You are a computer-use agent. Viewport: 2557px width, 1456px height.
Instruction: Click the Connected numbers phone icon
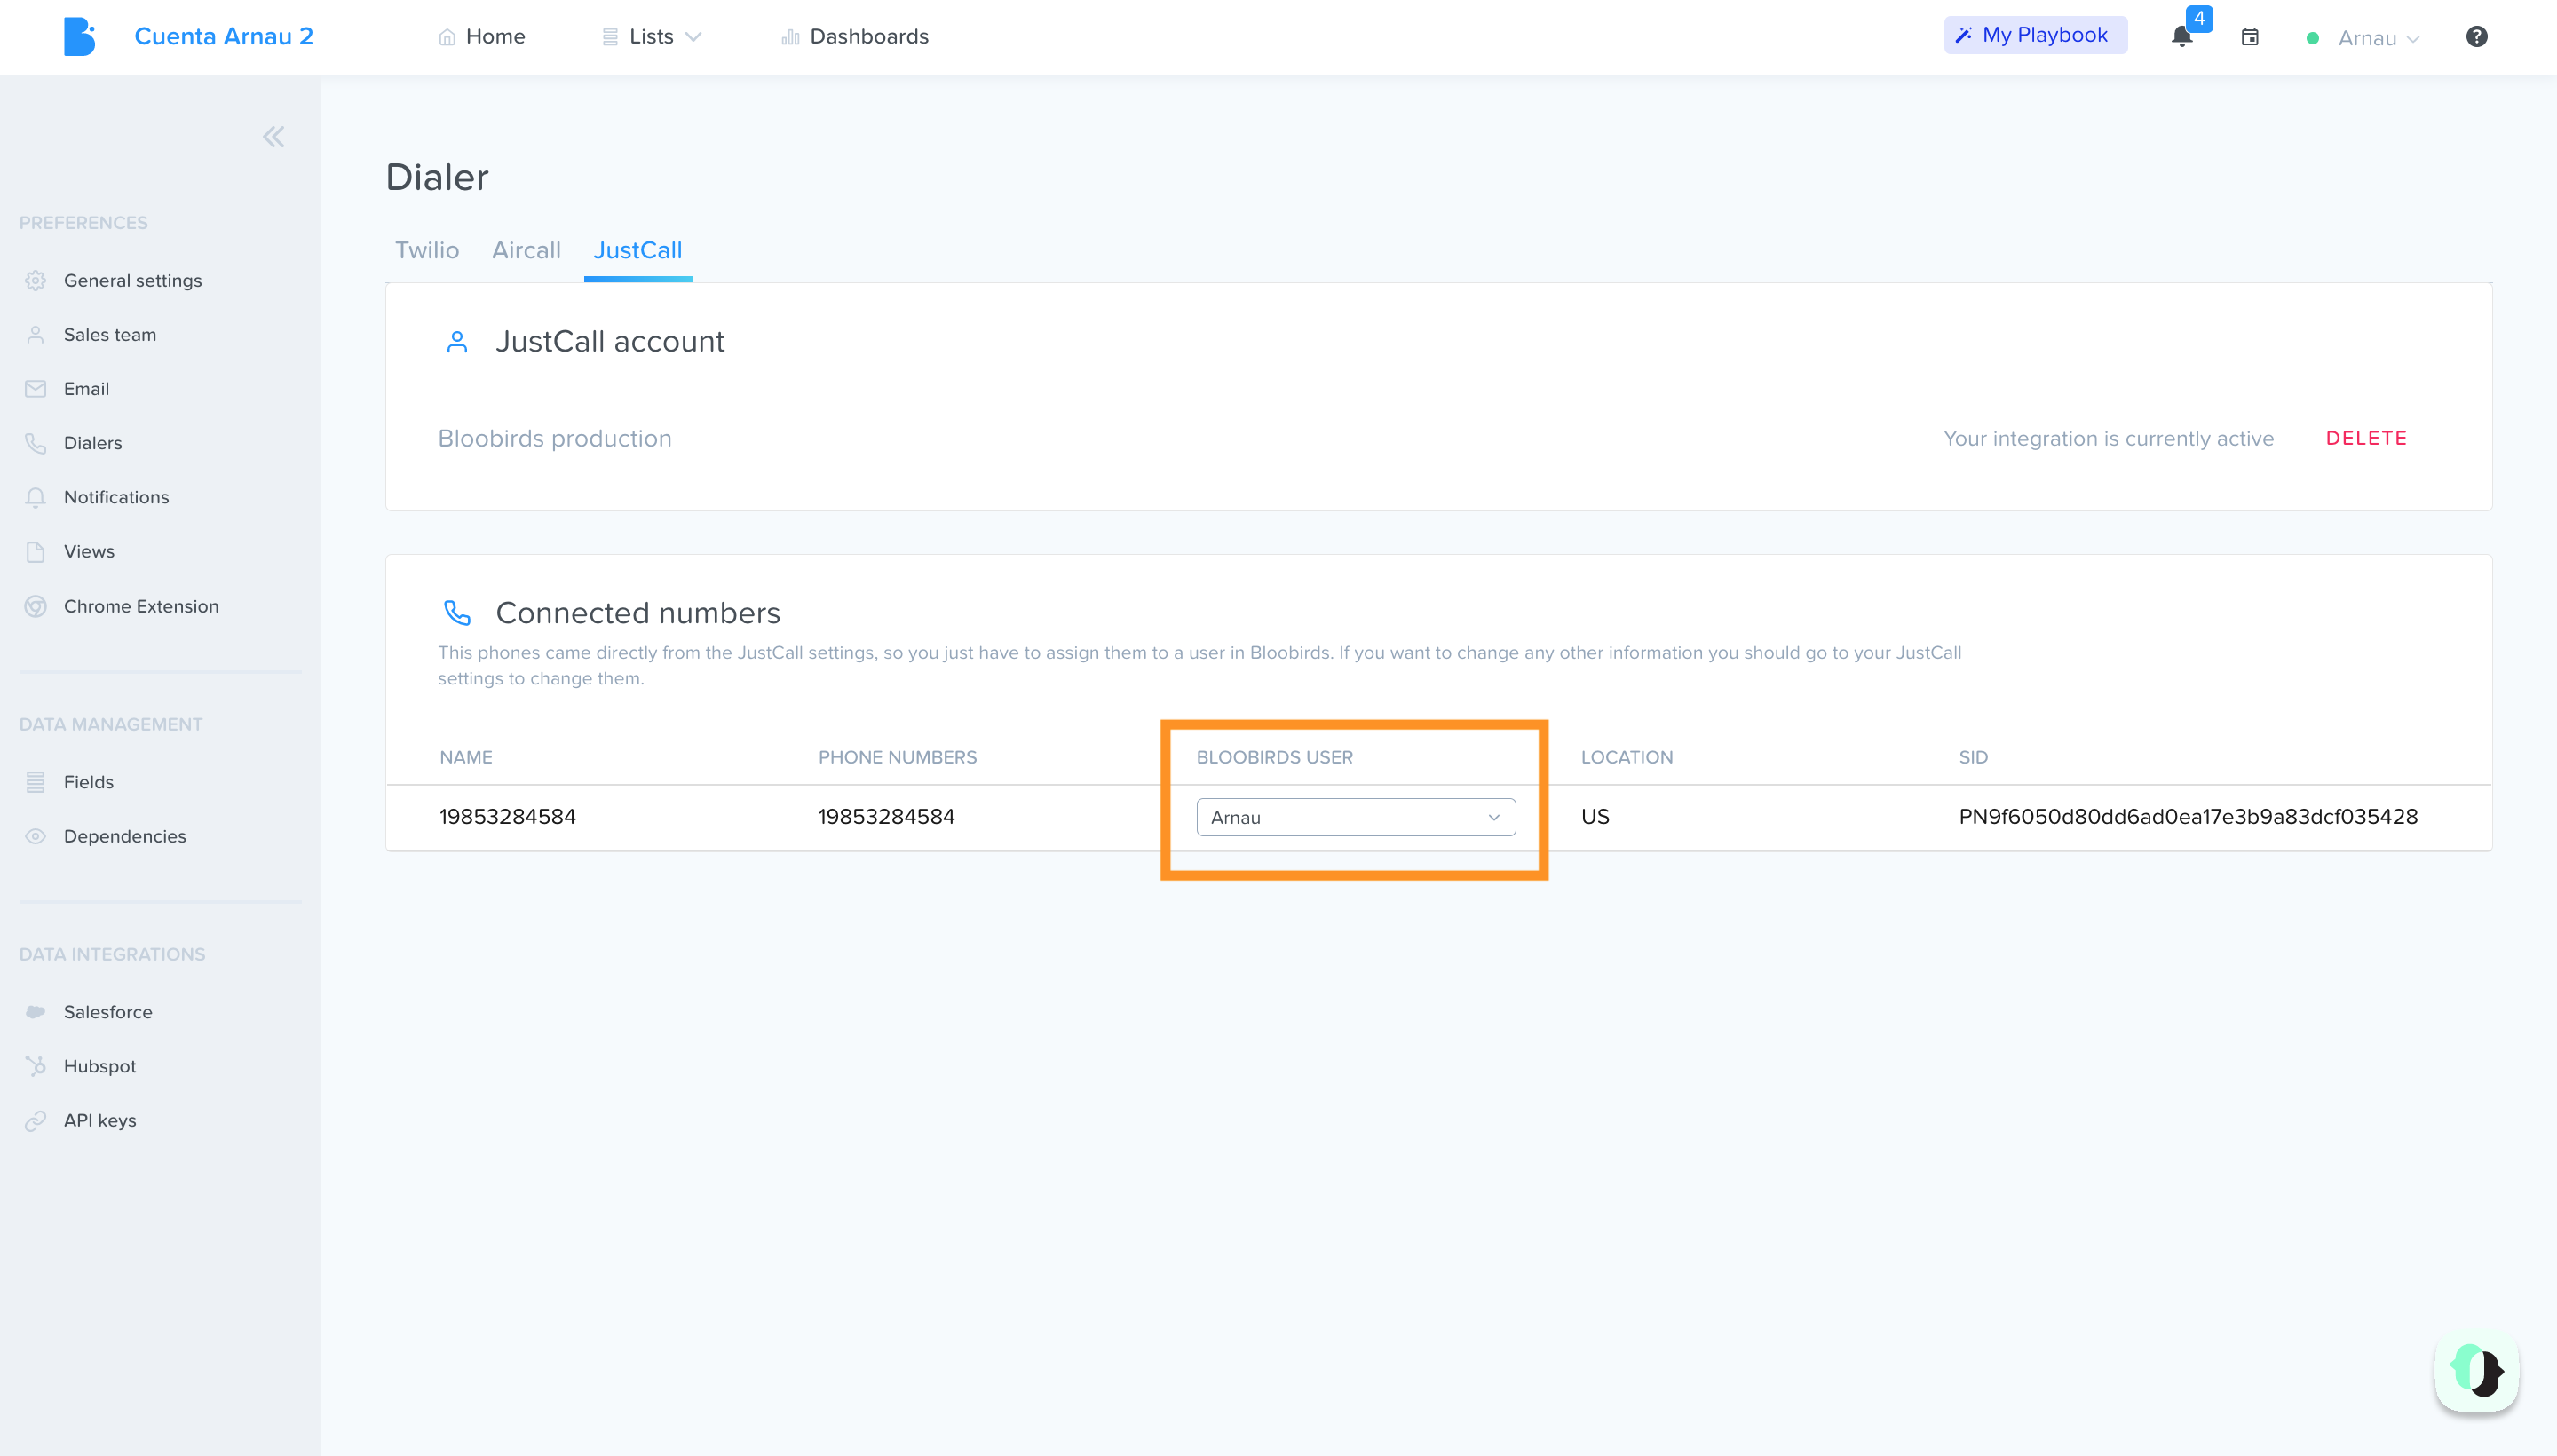pyautogui.click(x=457, y=613)
